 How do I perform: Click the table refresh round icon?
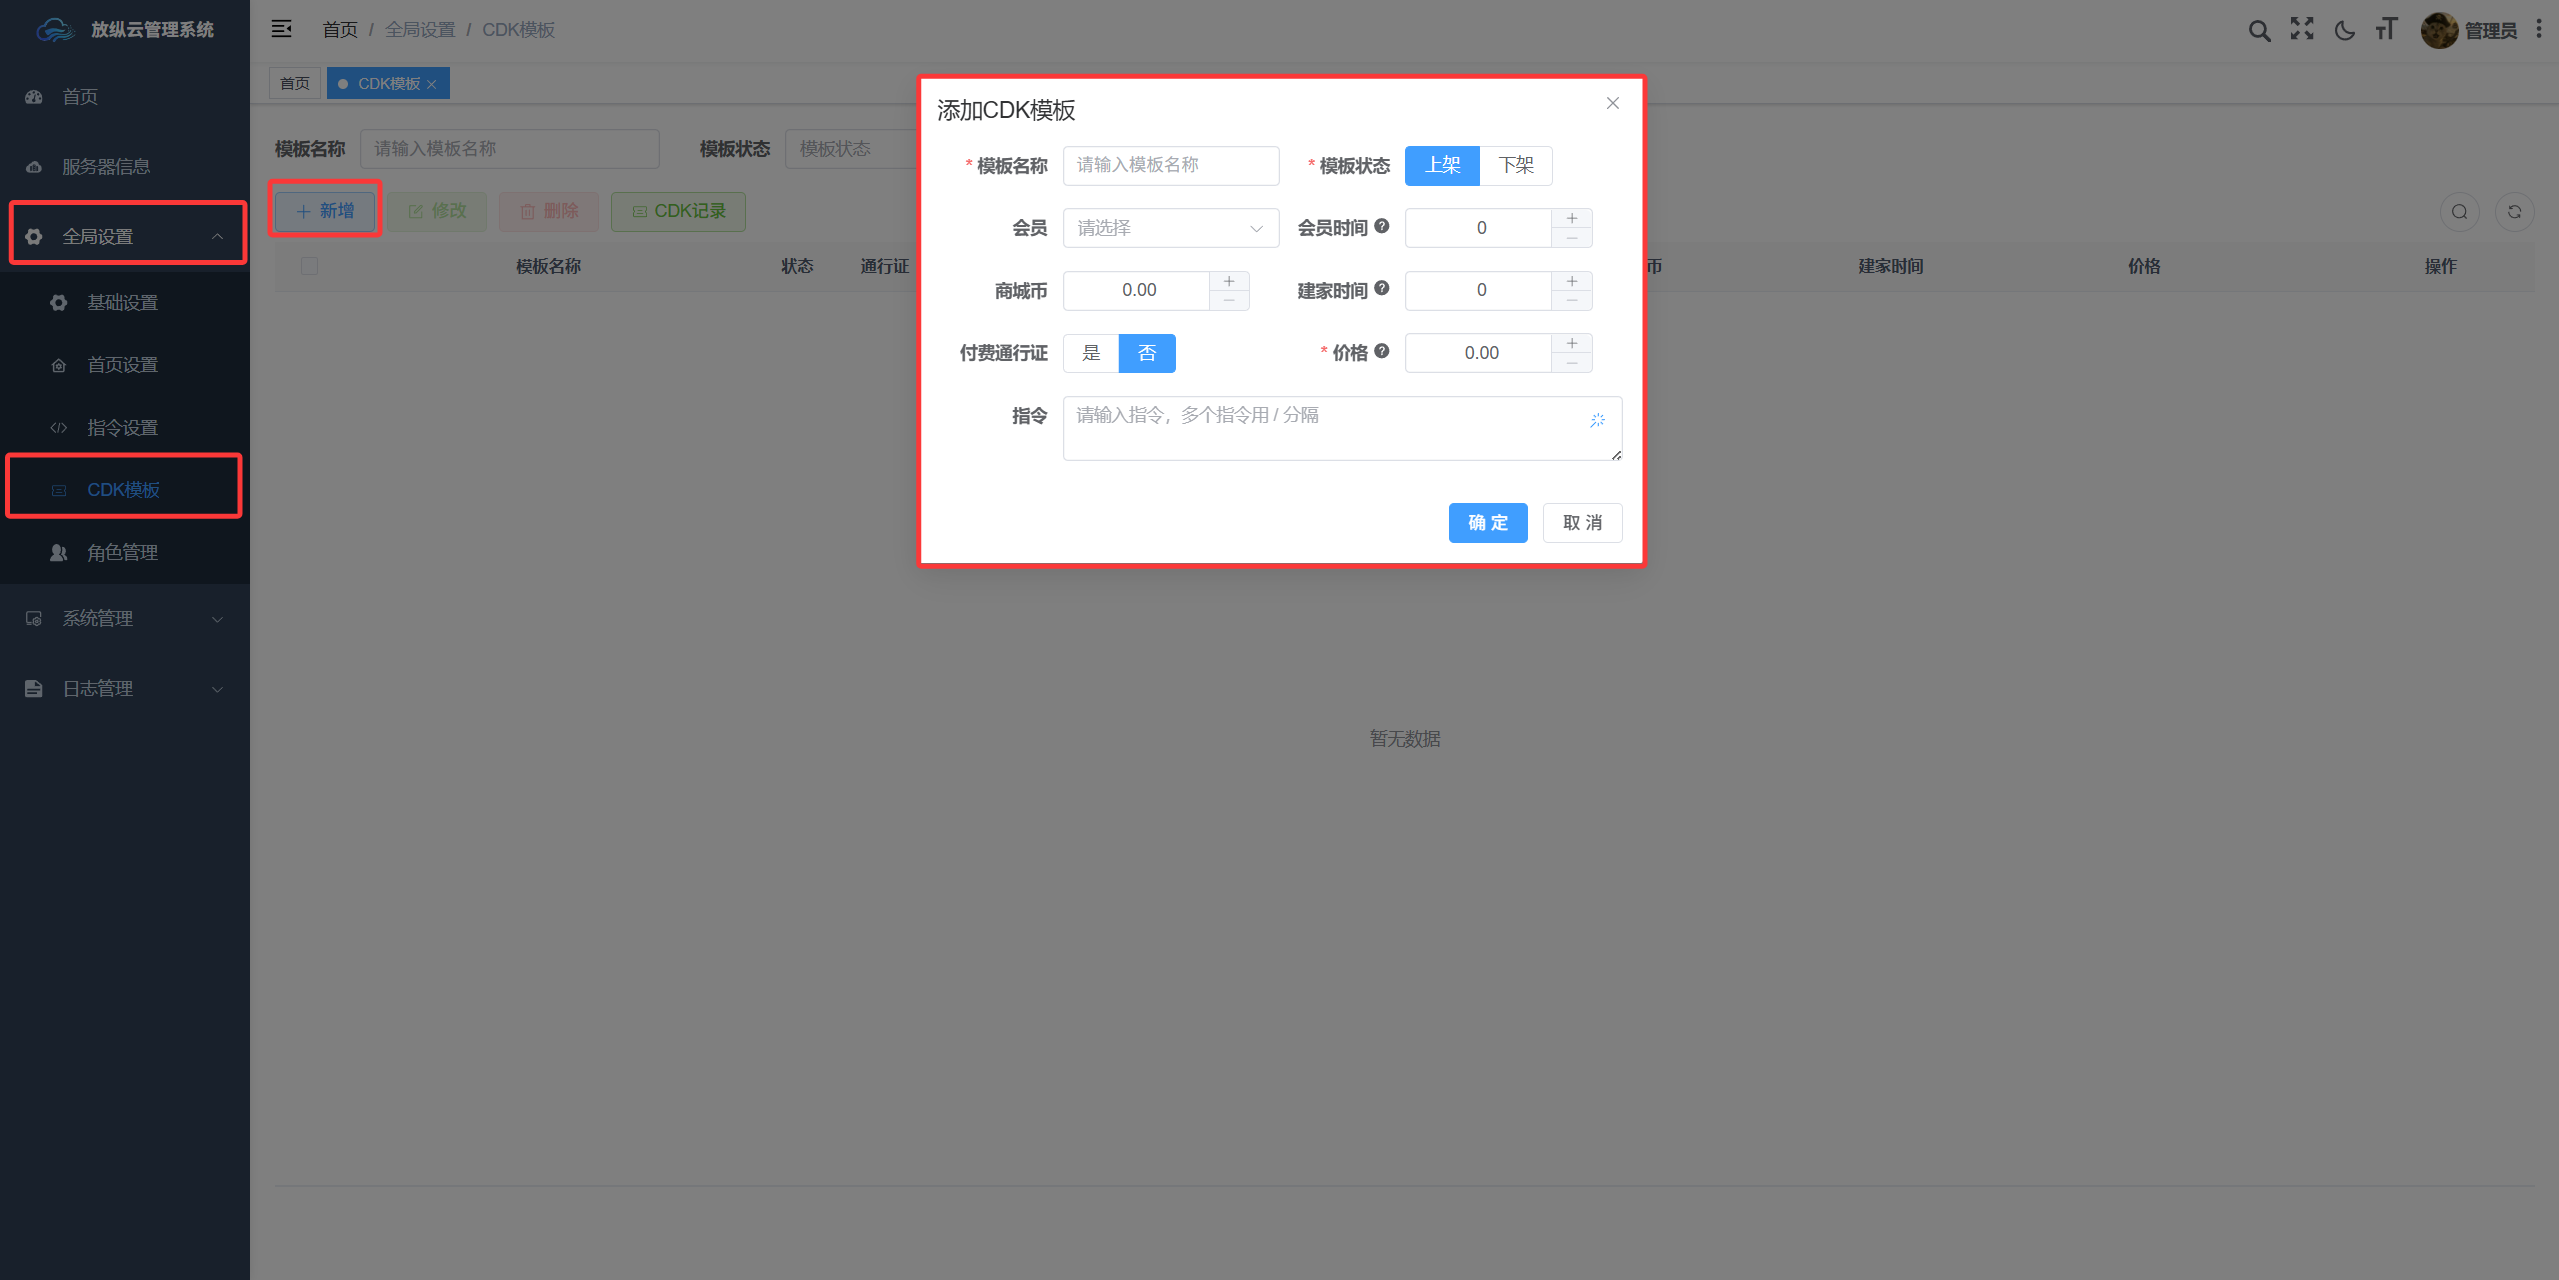point(2515,212)
